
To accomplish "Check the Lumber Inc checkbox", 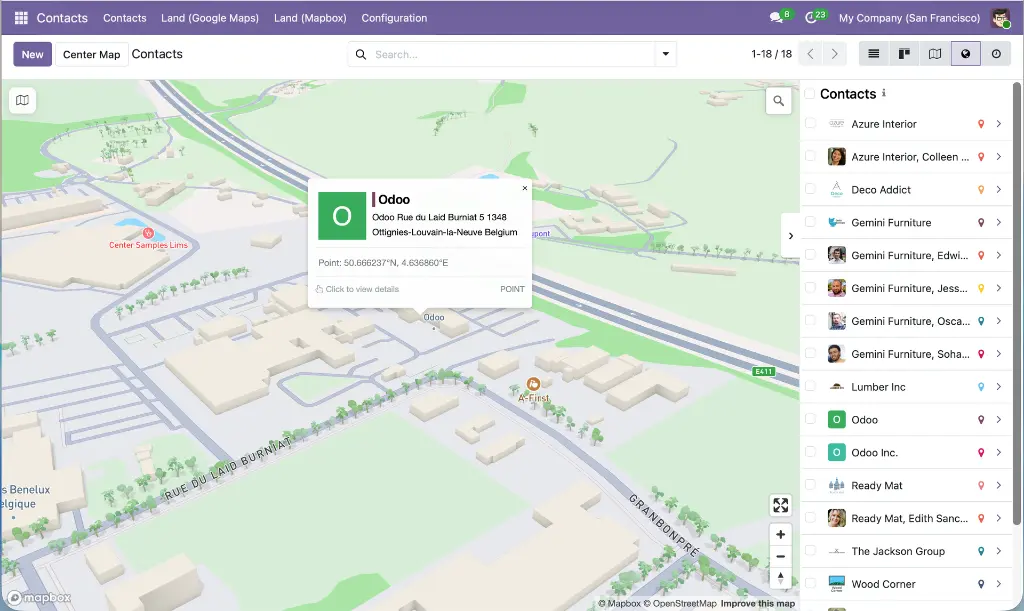I will pyautogui.click(x=810, y=386).
